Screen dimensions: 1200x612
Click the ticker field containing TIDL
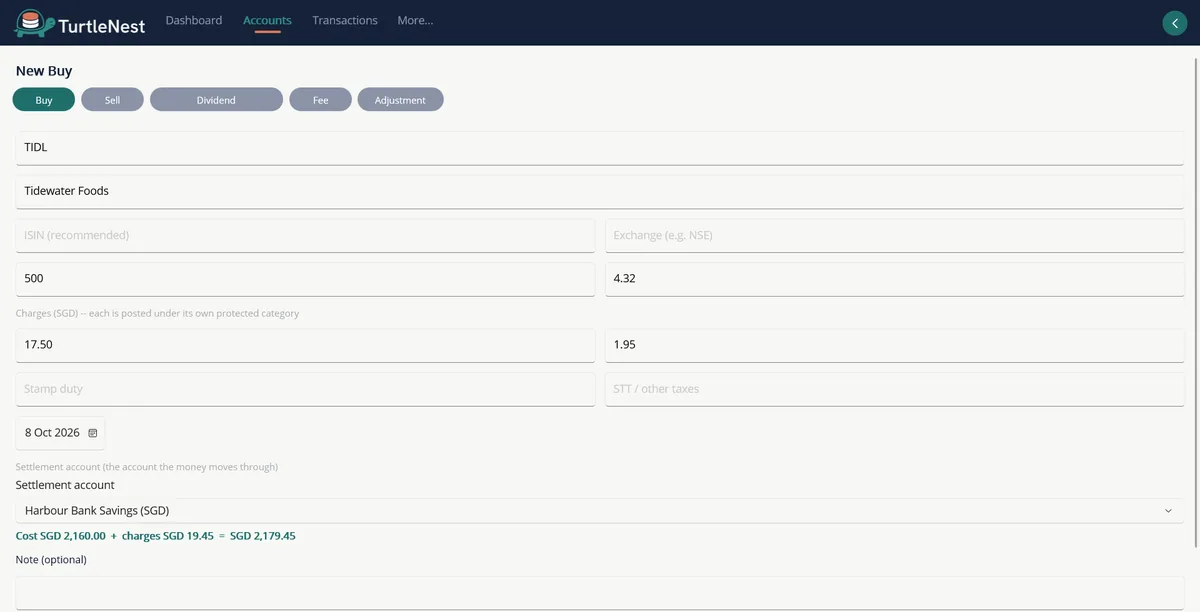[600, 148]
